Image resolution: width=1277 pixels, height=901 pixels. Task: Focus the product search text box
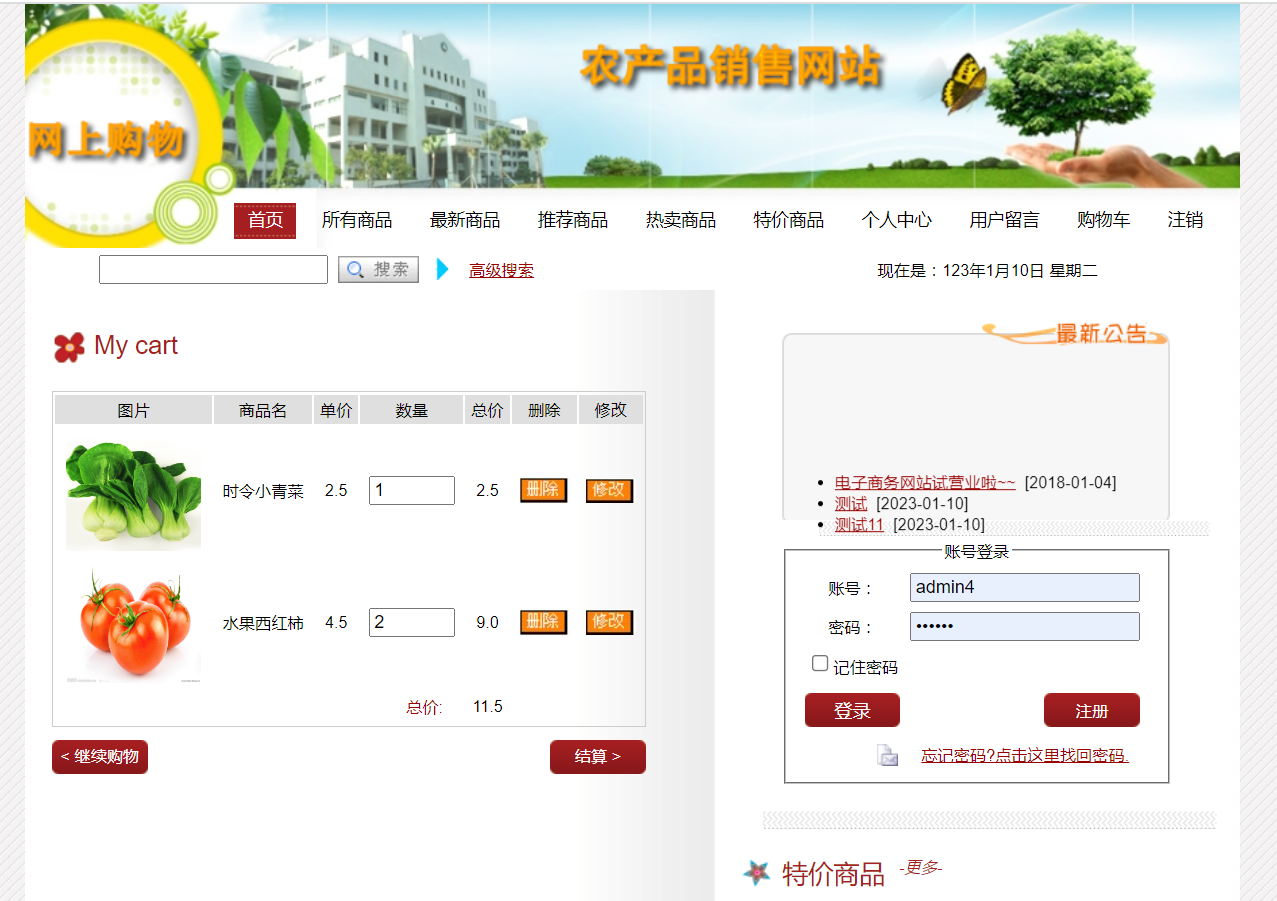[x=213, y=270]
